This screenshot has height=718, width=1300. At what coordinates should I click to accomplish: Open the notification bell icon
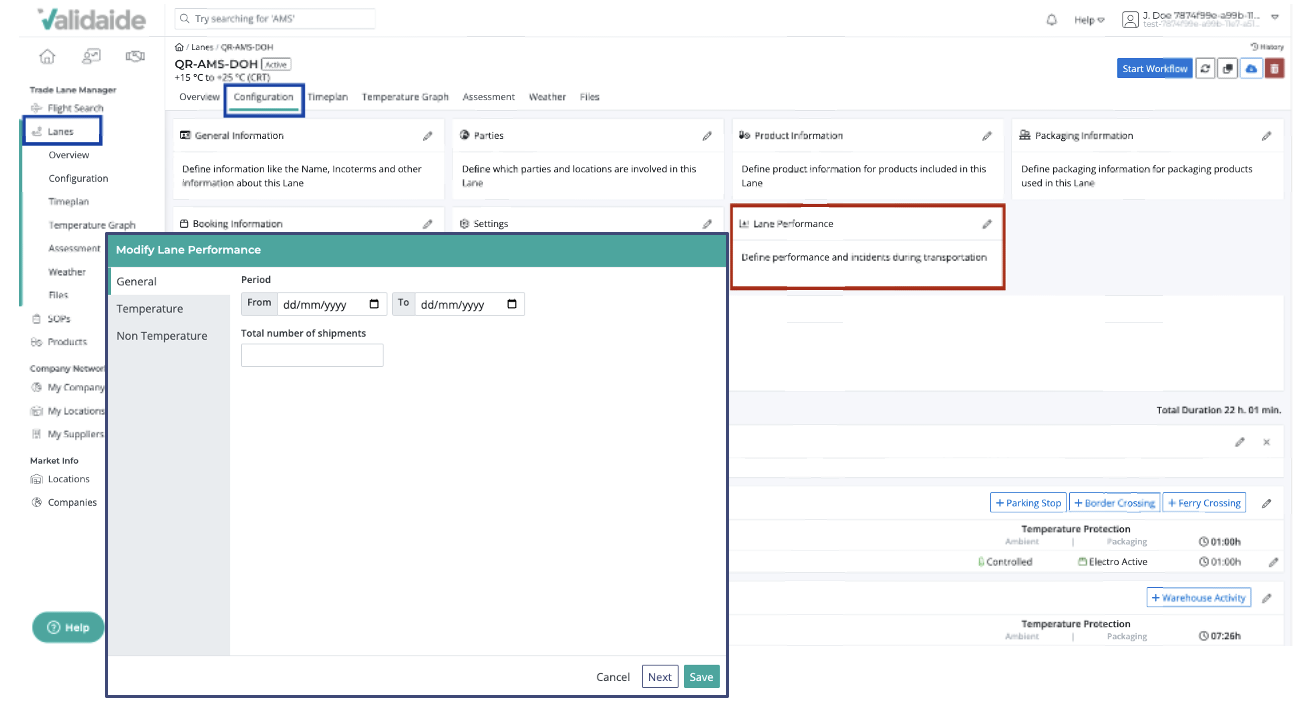point(1051,18)
